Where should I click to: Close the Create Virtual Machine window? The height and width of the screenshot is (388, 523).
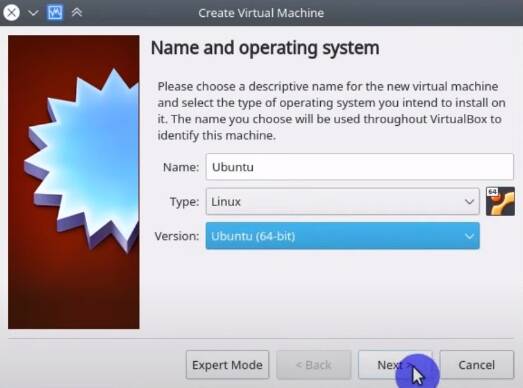coord(11,13)
